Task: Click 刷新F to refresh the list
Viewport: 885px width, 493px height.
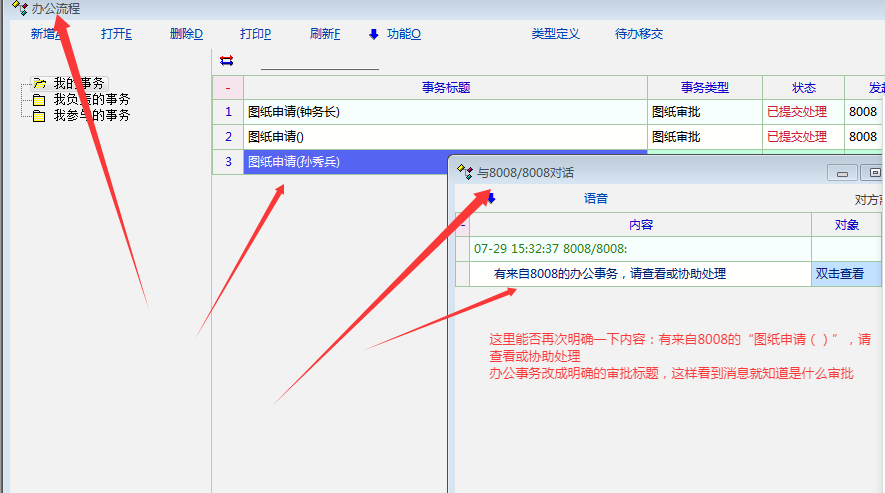Action: [325, 34]
